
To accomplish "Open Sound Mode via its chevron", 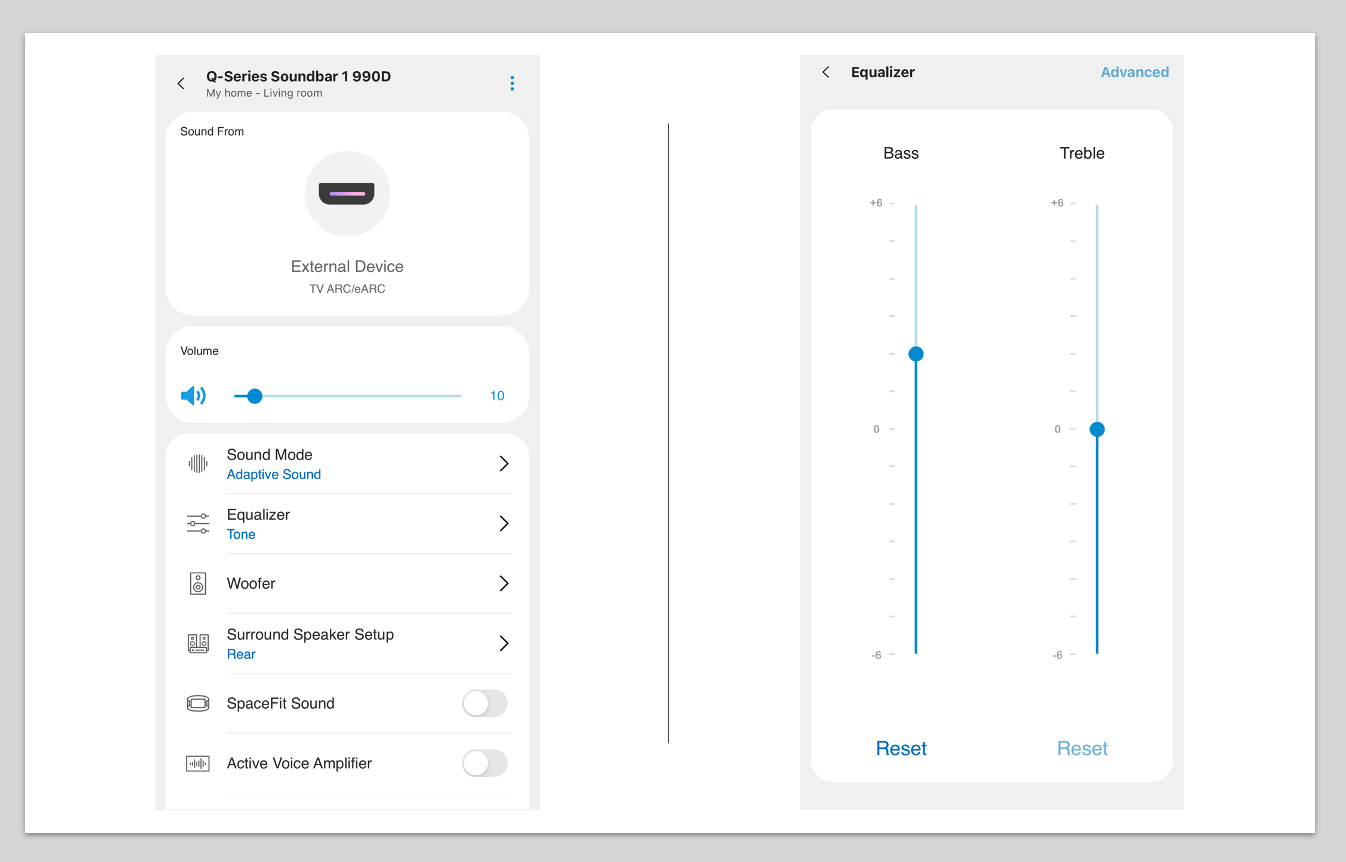I will pos(504,463).
